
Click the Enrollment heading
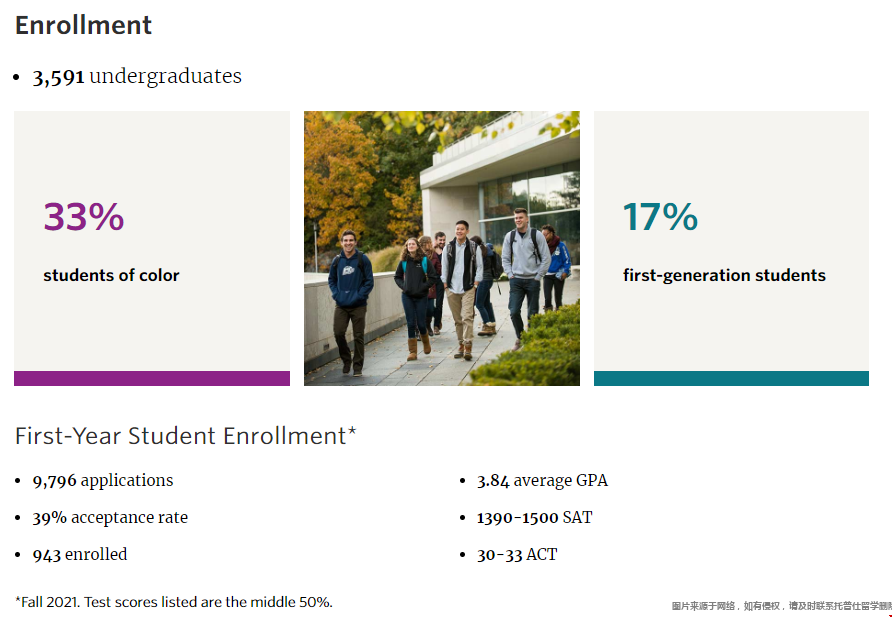pyautogui.click(x=83, y=26)
